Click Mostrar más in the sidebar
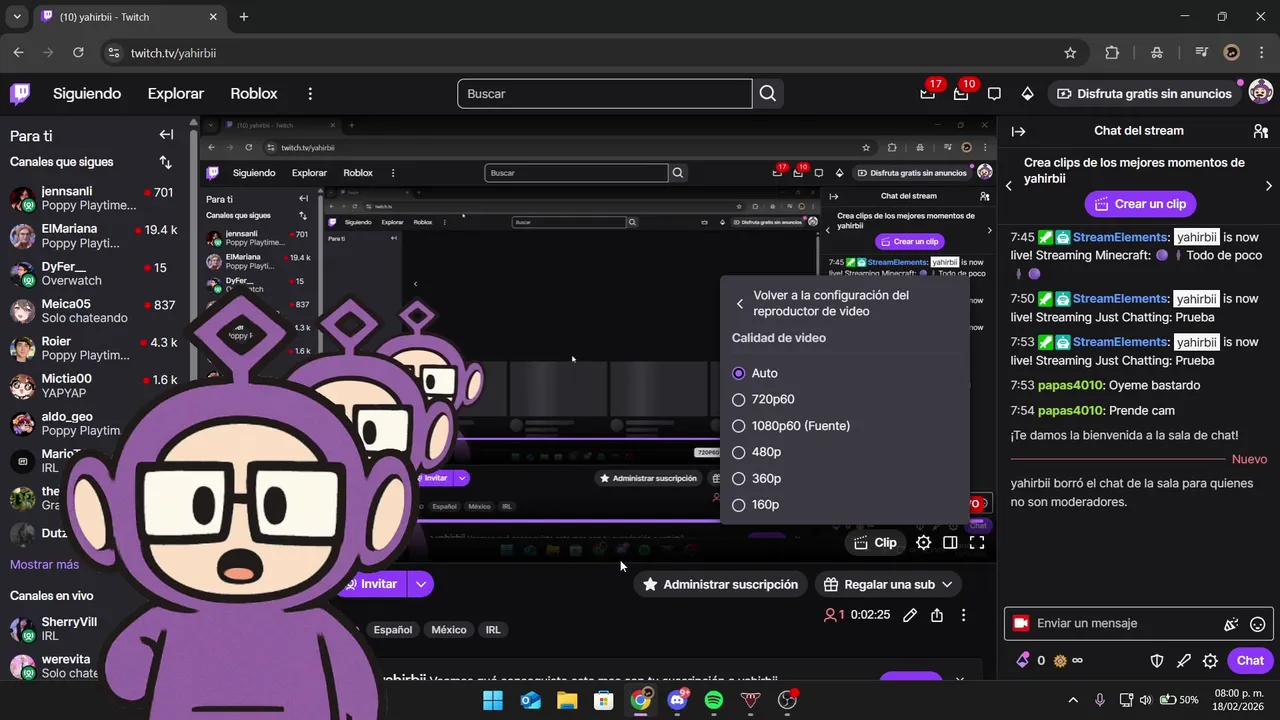 (44, 565)
